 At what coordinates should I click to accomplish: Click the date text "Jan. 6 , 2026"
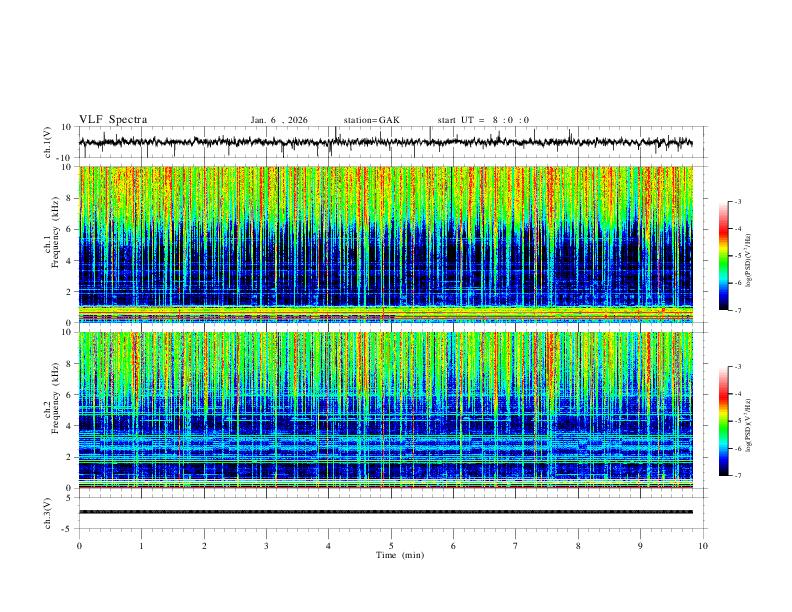click(x=279, y=120)
